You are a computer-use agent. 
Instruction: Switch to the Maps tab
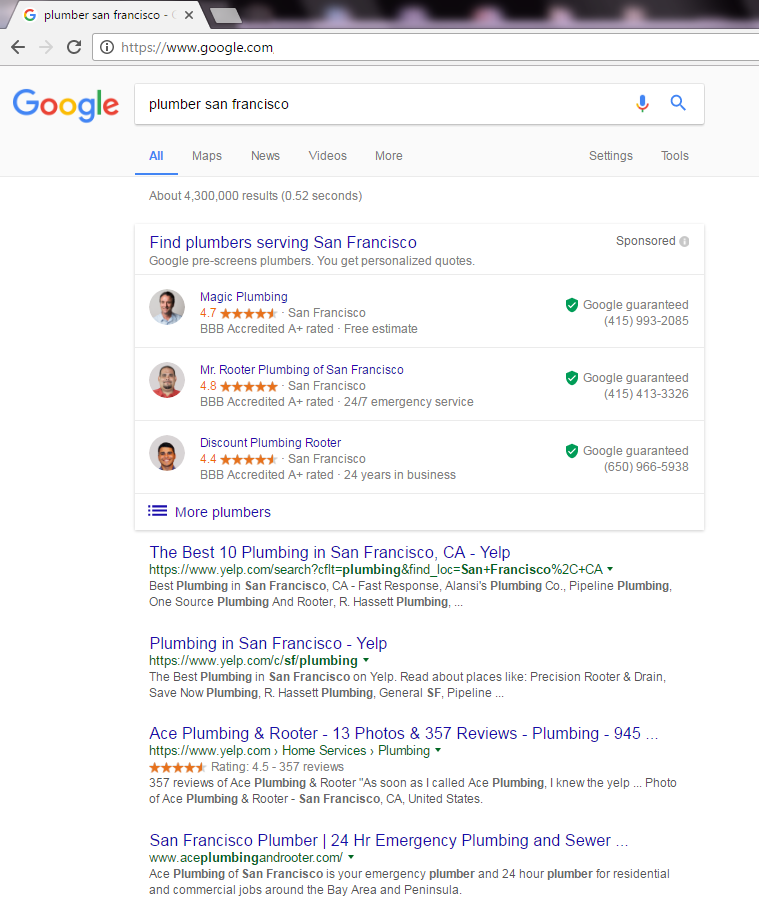pos(207,156)
